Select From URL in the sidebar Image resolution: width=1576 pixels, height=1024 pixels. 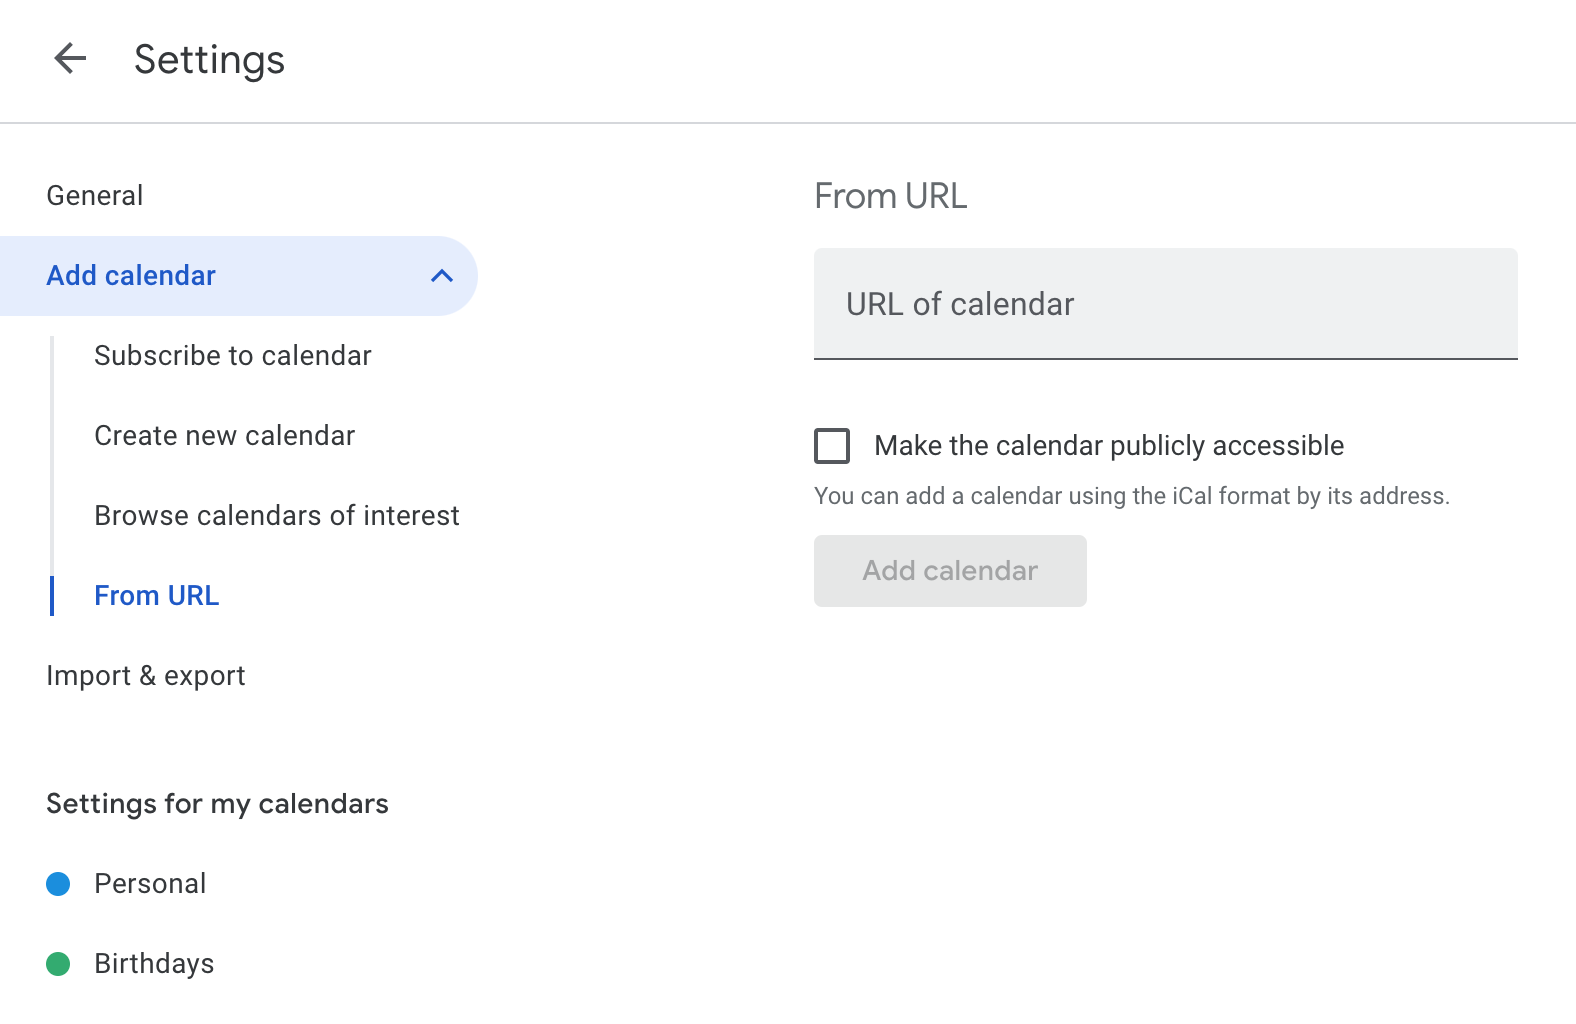[156, 596]
